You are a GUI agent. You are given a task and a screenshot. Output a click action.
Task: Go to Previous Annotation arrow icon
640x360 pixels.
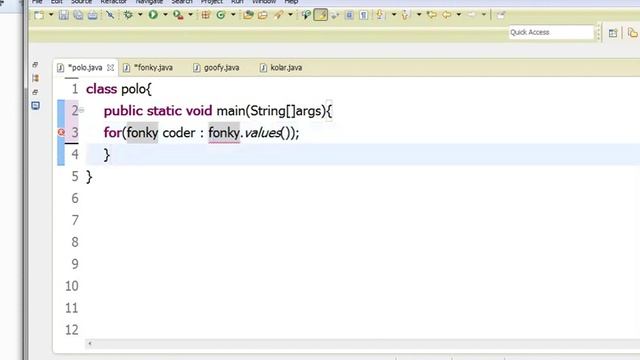click(405, 15)
